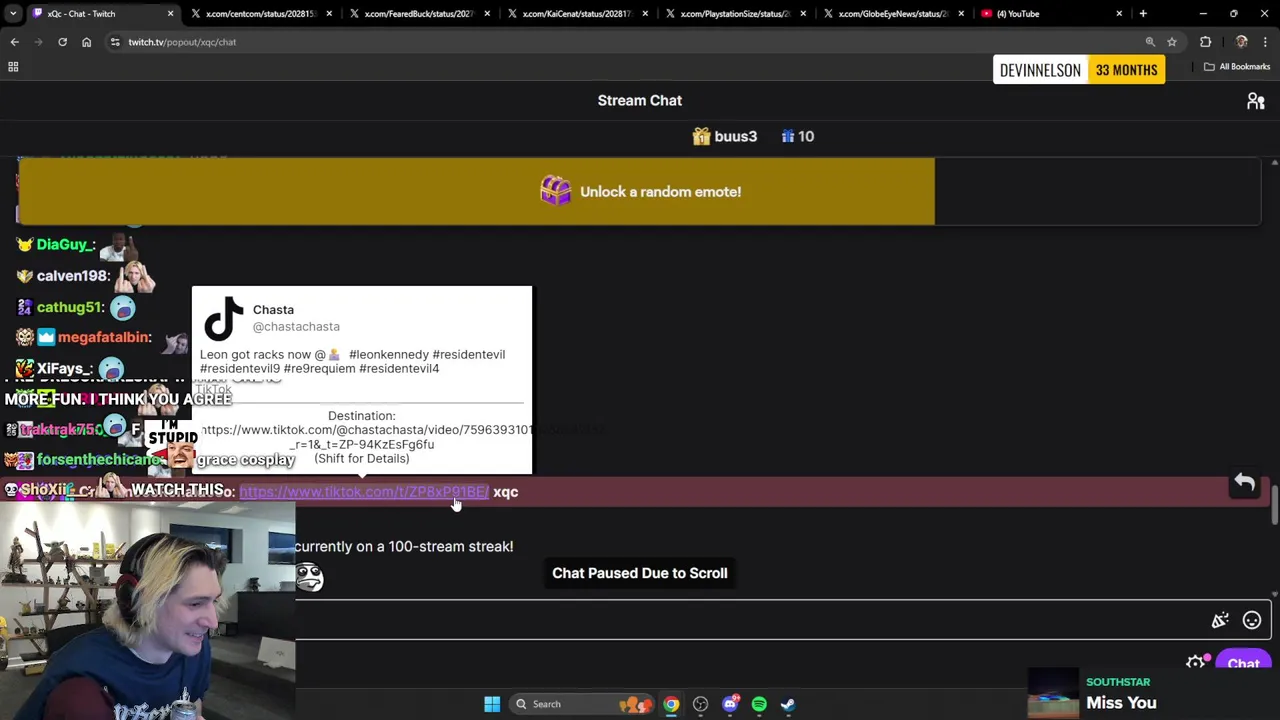Click the reply arrow on highlighted message
The width and height of the screenshot is (1280, 720).
[x=1244, y=483]
